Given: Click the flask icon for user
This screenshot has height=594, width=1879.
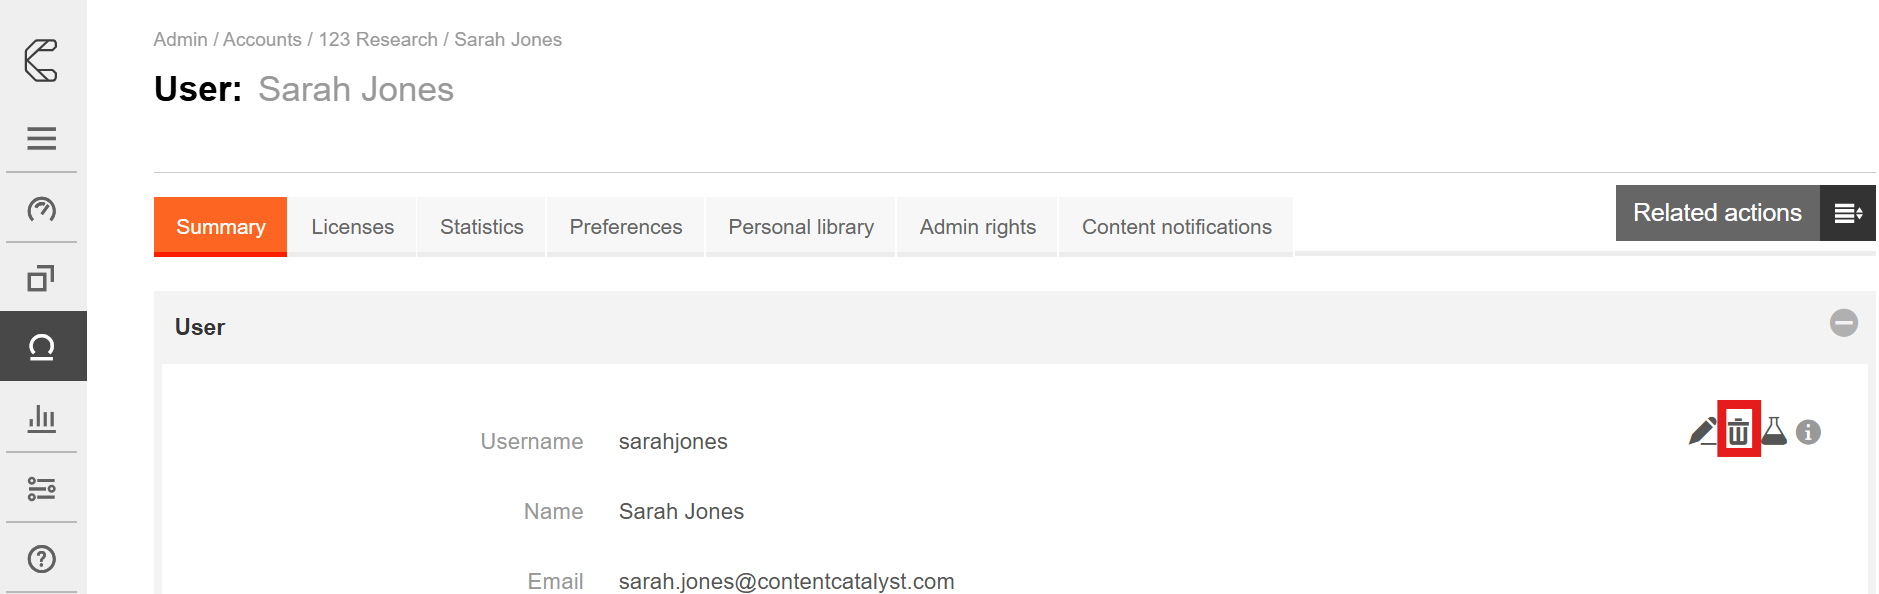Looking at the screenshot, I should pos(1774,431).
